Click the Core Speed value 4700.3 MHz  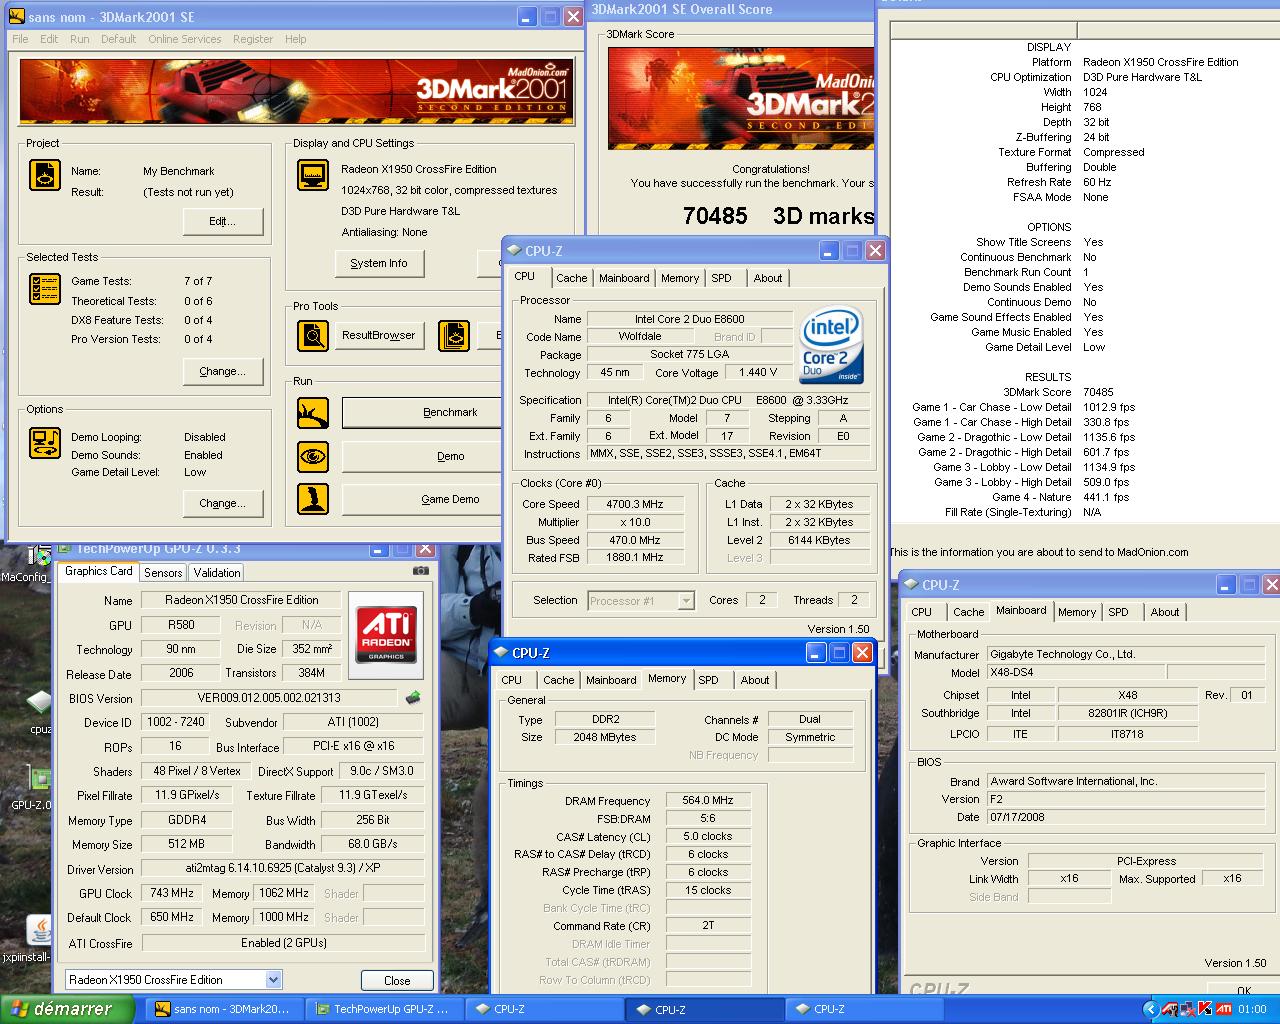pyautogui.click(x=635, y=504)
